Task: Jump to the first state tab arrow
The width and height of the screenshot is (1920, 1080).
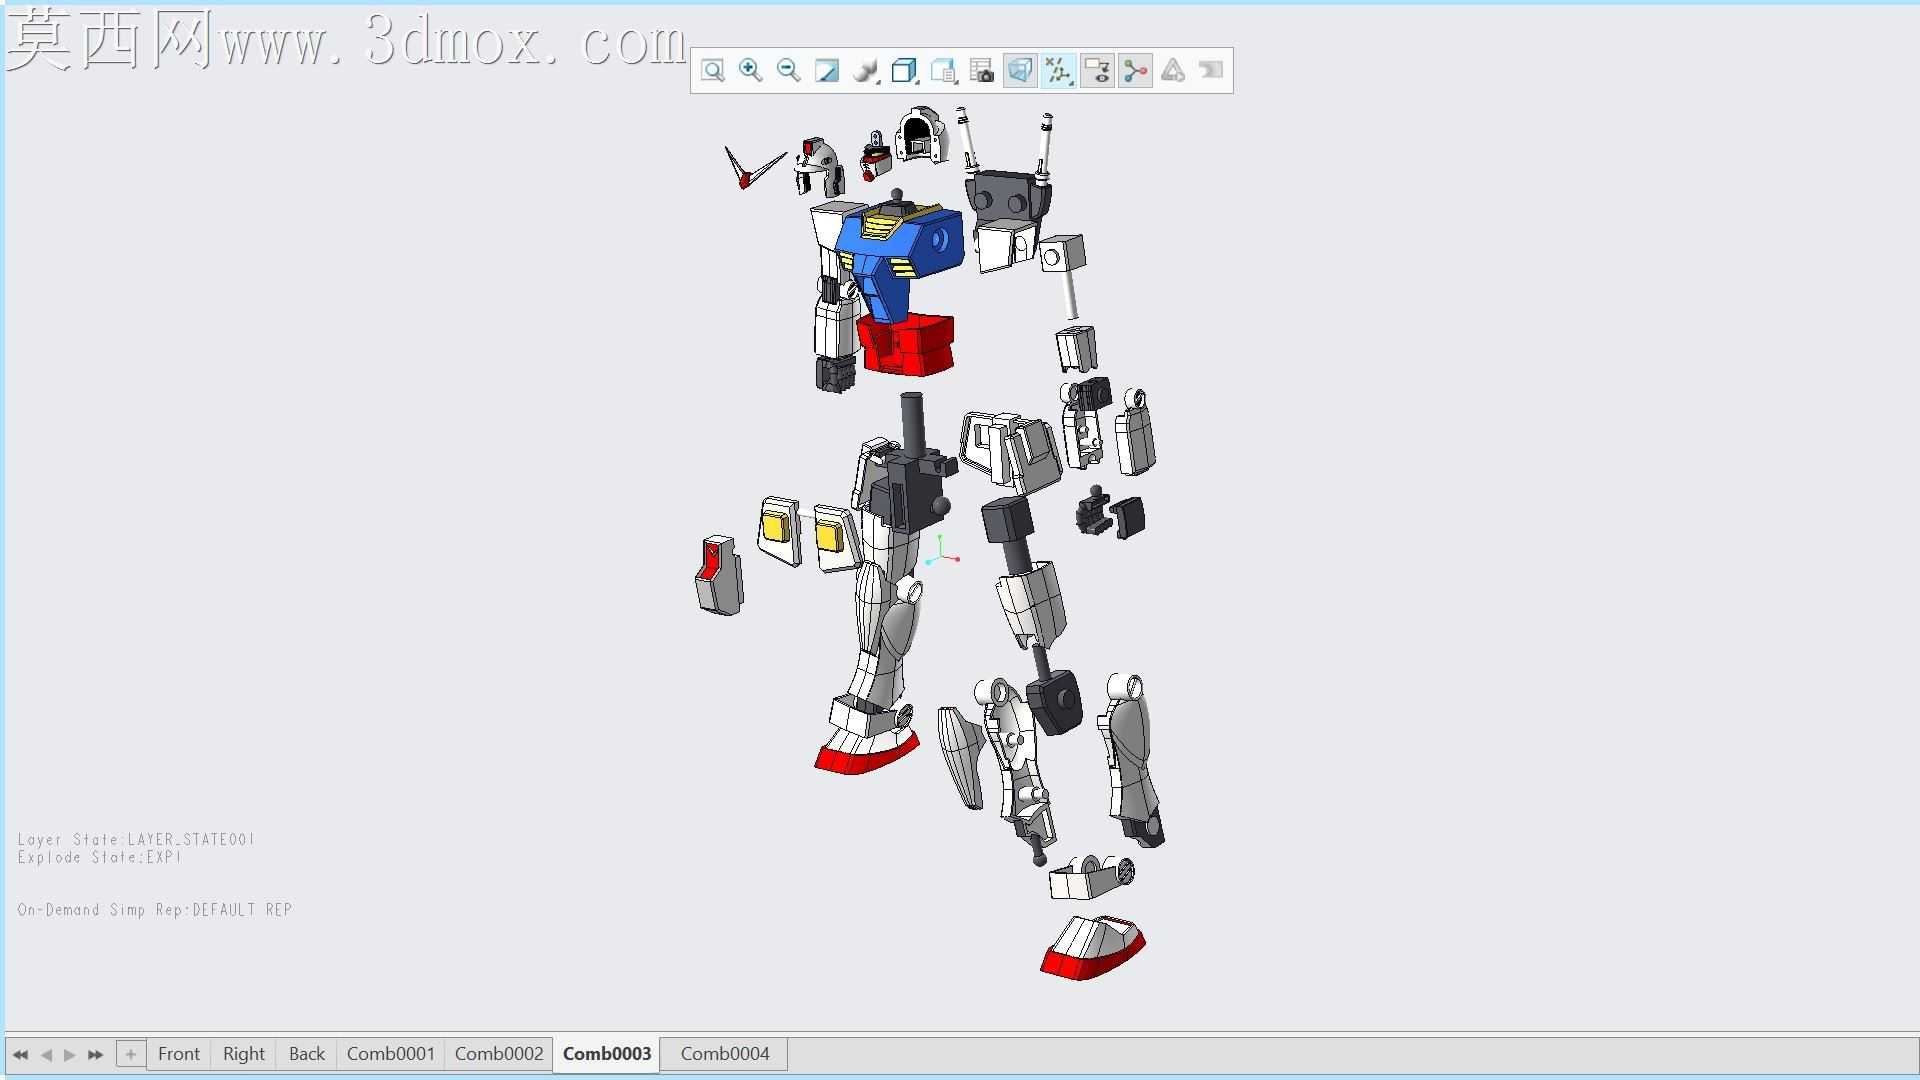Action: tap(20, 1054)
